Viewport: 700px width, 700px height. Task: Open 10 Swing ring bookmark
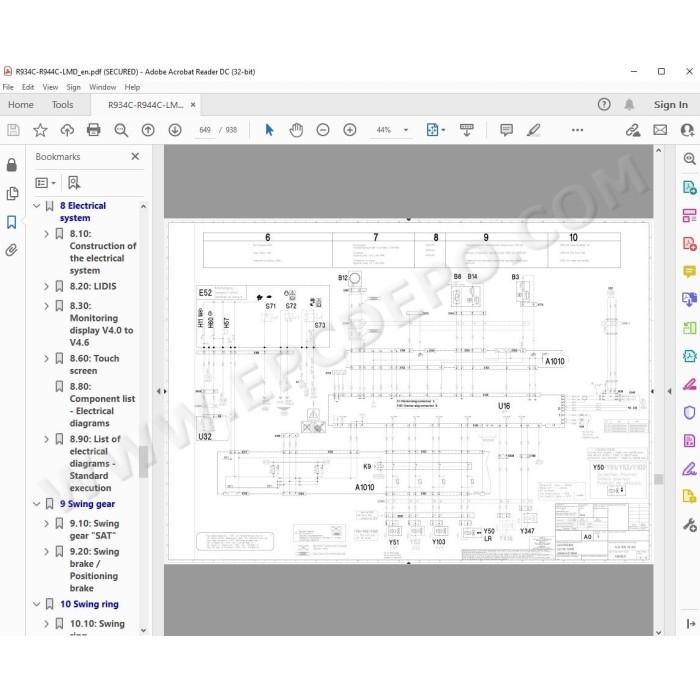(89, 604)
